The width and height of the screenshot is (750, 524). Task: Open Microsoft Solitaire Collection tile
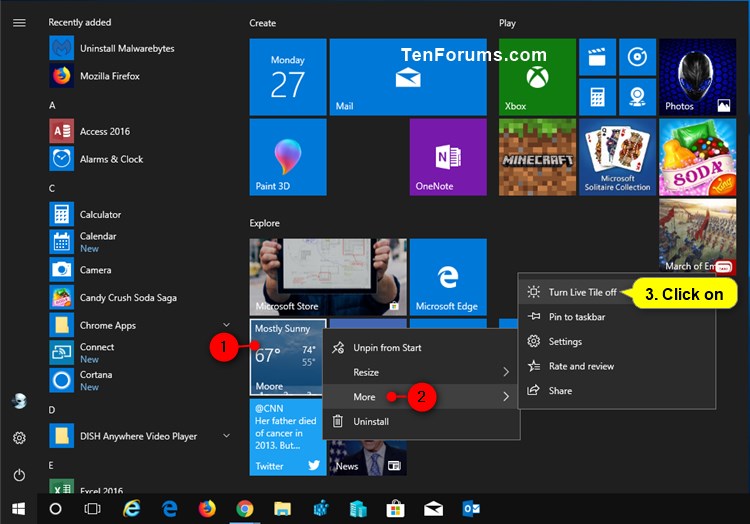618,157
